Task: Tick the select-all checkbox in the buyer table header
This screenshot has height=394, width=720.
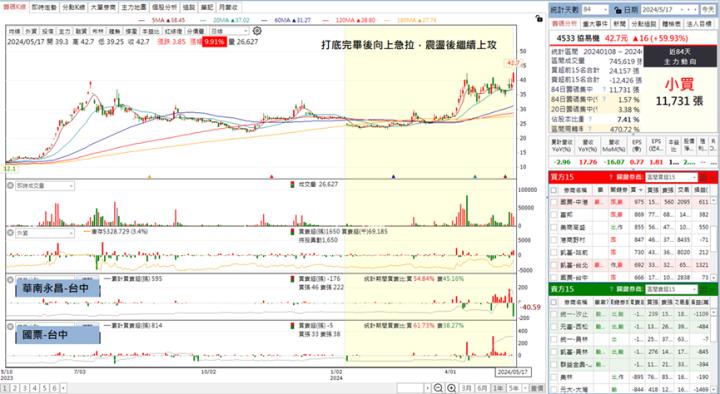Action: point(554,190)
